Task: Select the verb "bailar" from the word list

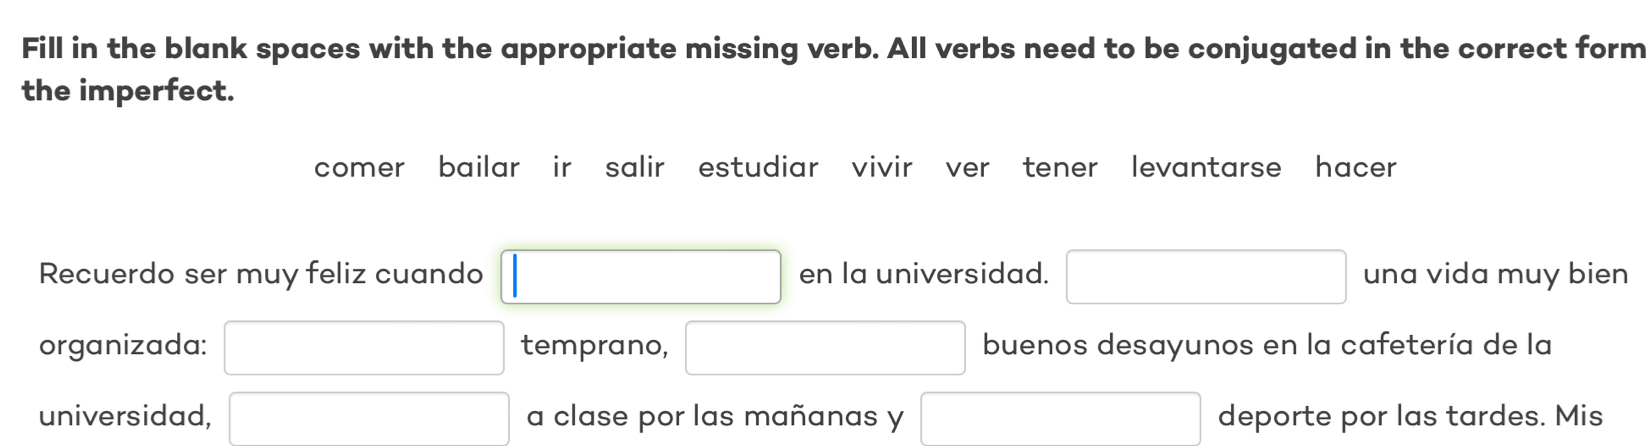Action: 479,168
